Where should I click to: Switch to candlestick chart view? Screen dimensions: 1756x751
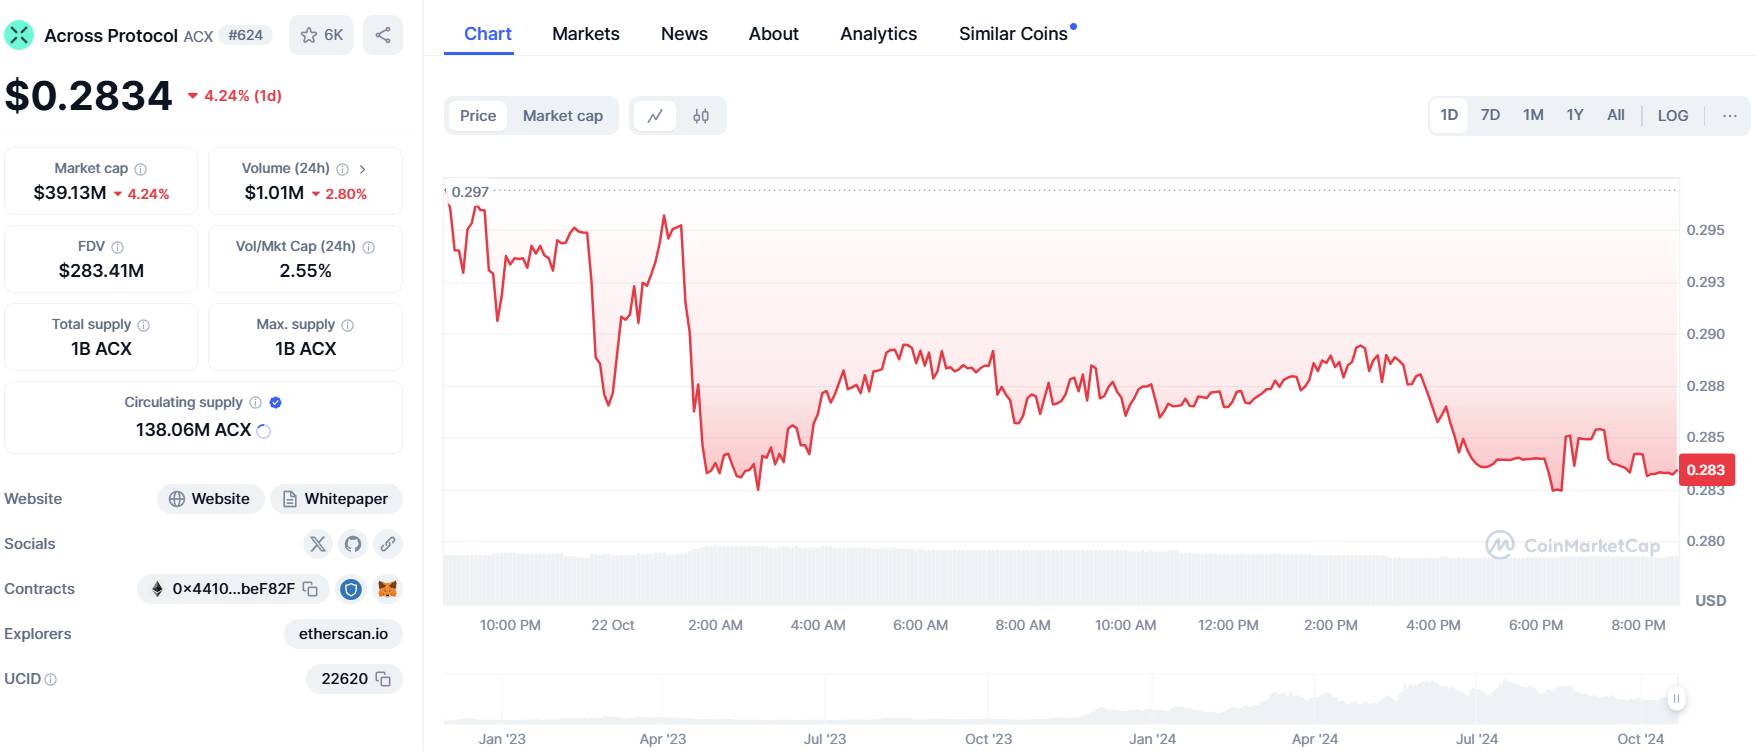pos(701,116)
